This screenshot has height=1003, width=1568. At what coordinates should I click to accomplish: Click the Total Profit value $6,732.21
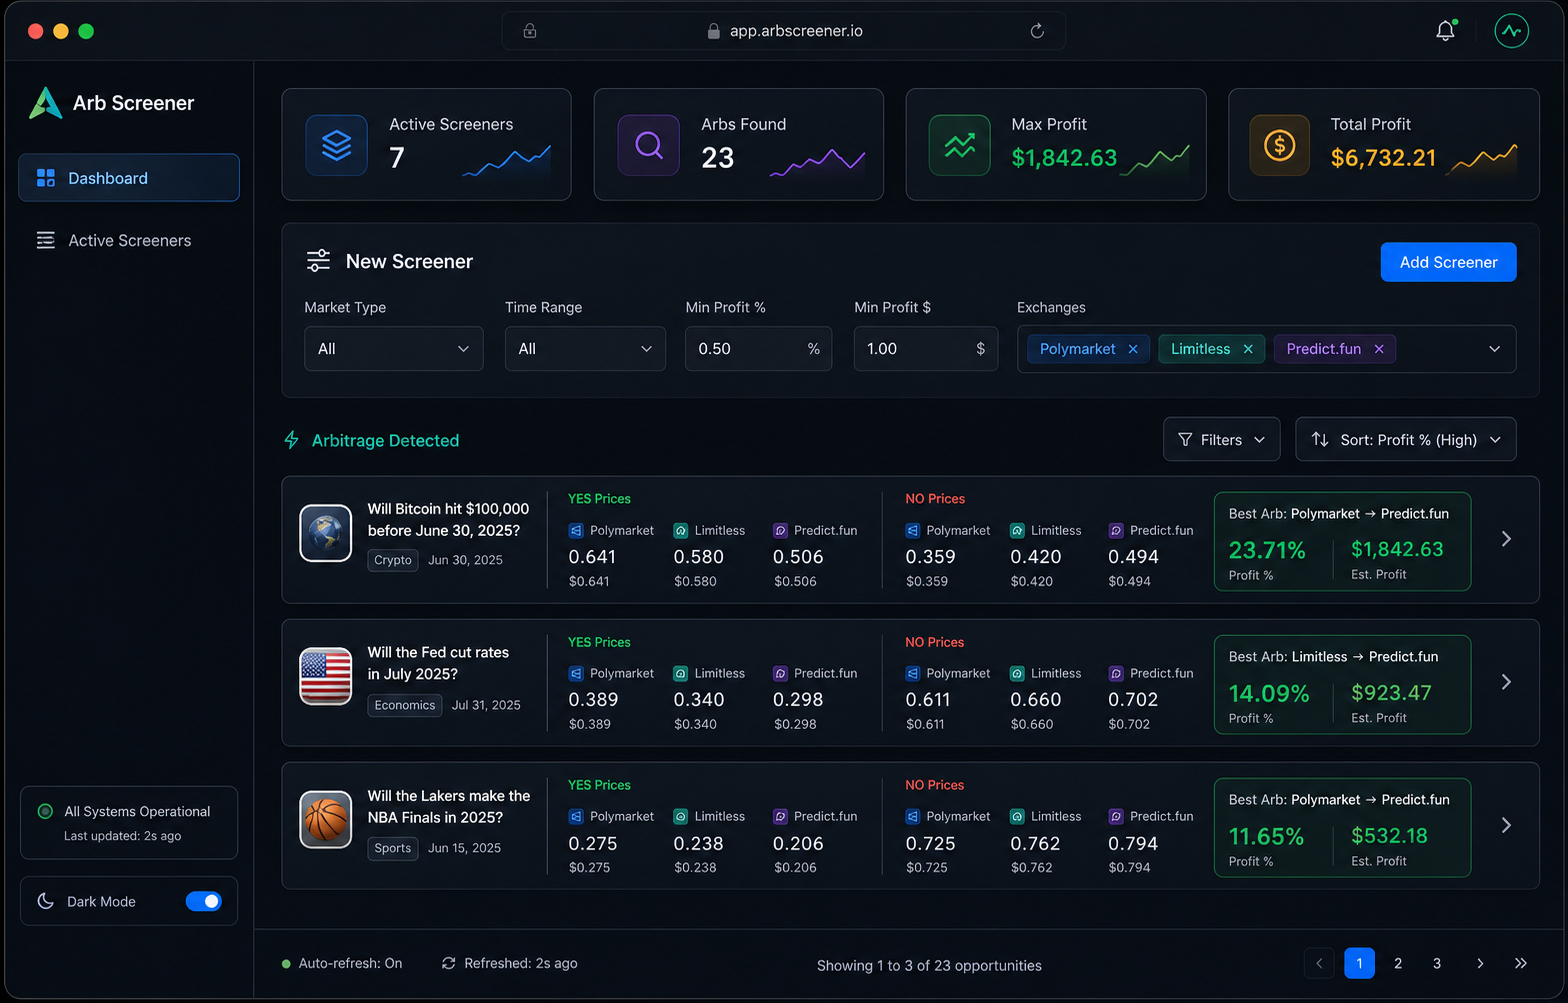click(1383, 158)
